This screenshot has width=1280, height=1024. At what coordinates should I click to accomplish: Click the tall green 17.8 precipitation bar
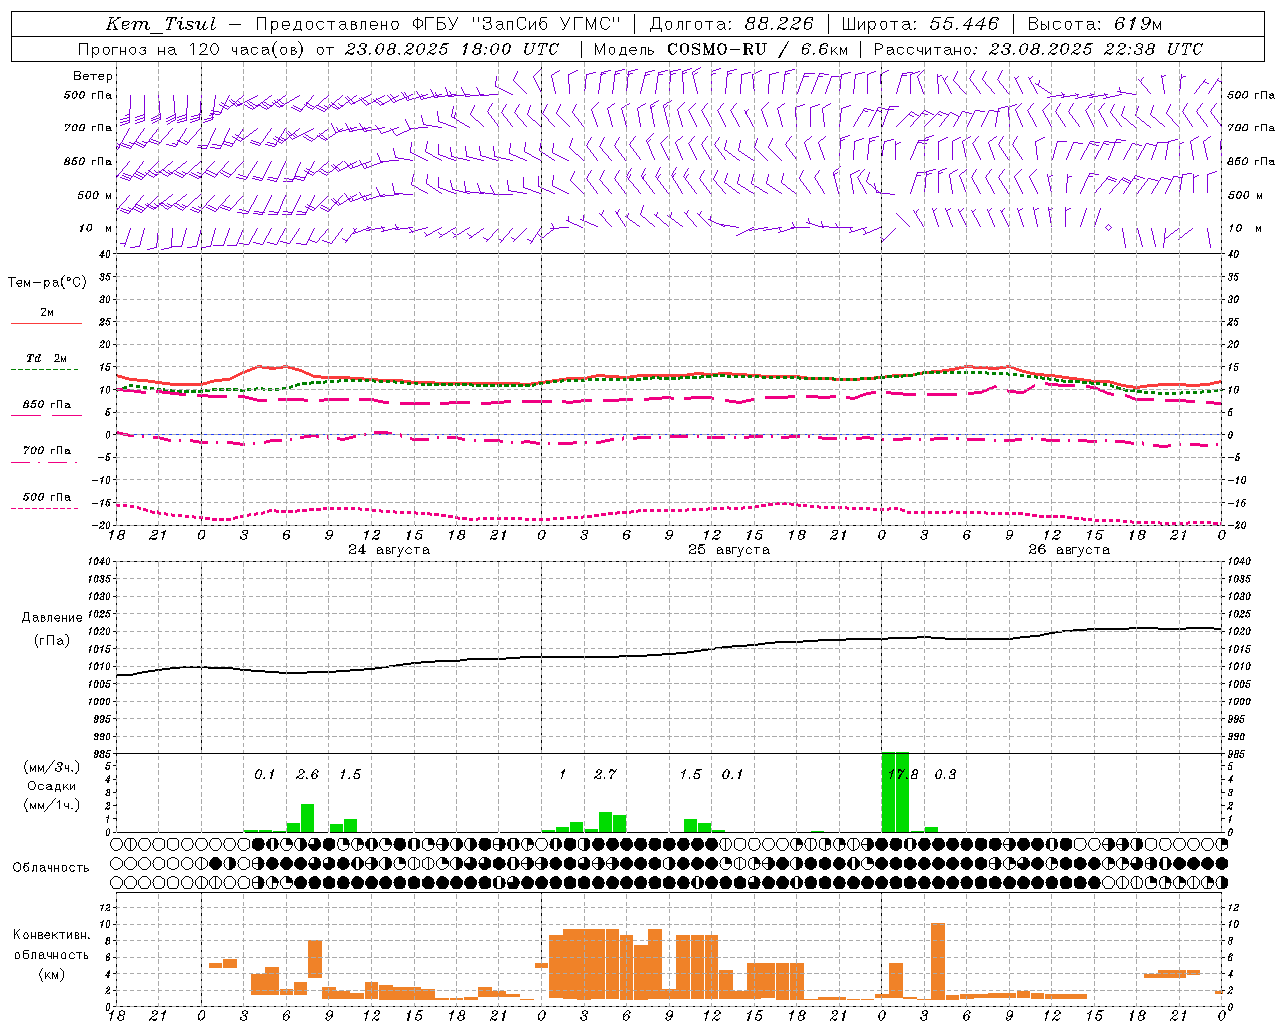[895, 792]
